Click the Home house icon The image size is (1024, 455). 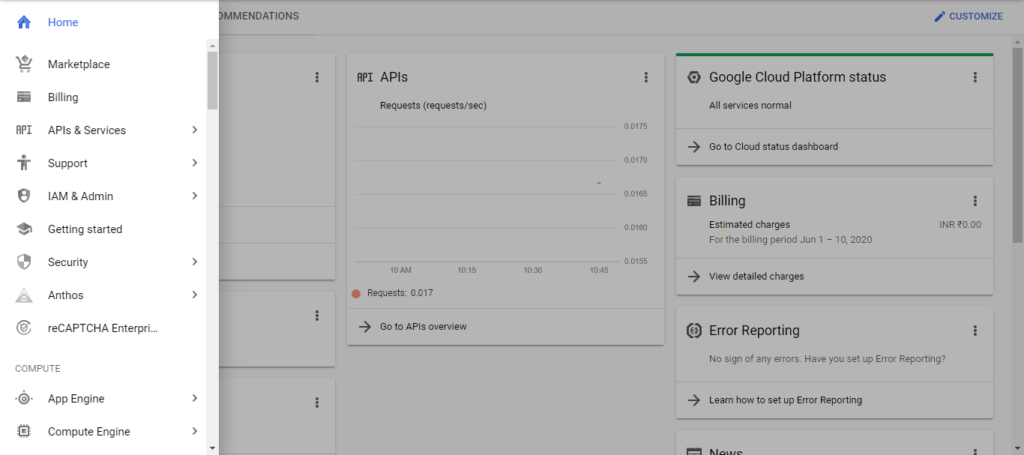[24, 22]
